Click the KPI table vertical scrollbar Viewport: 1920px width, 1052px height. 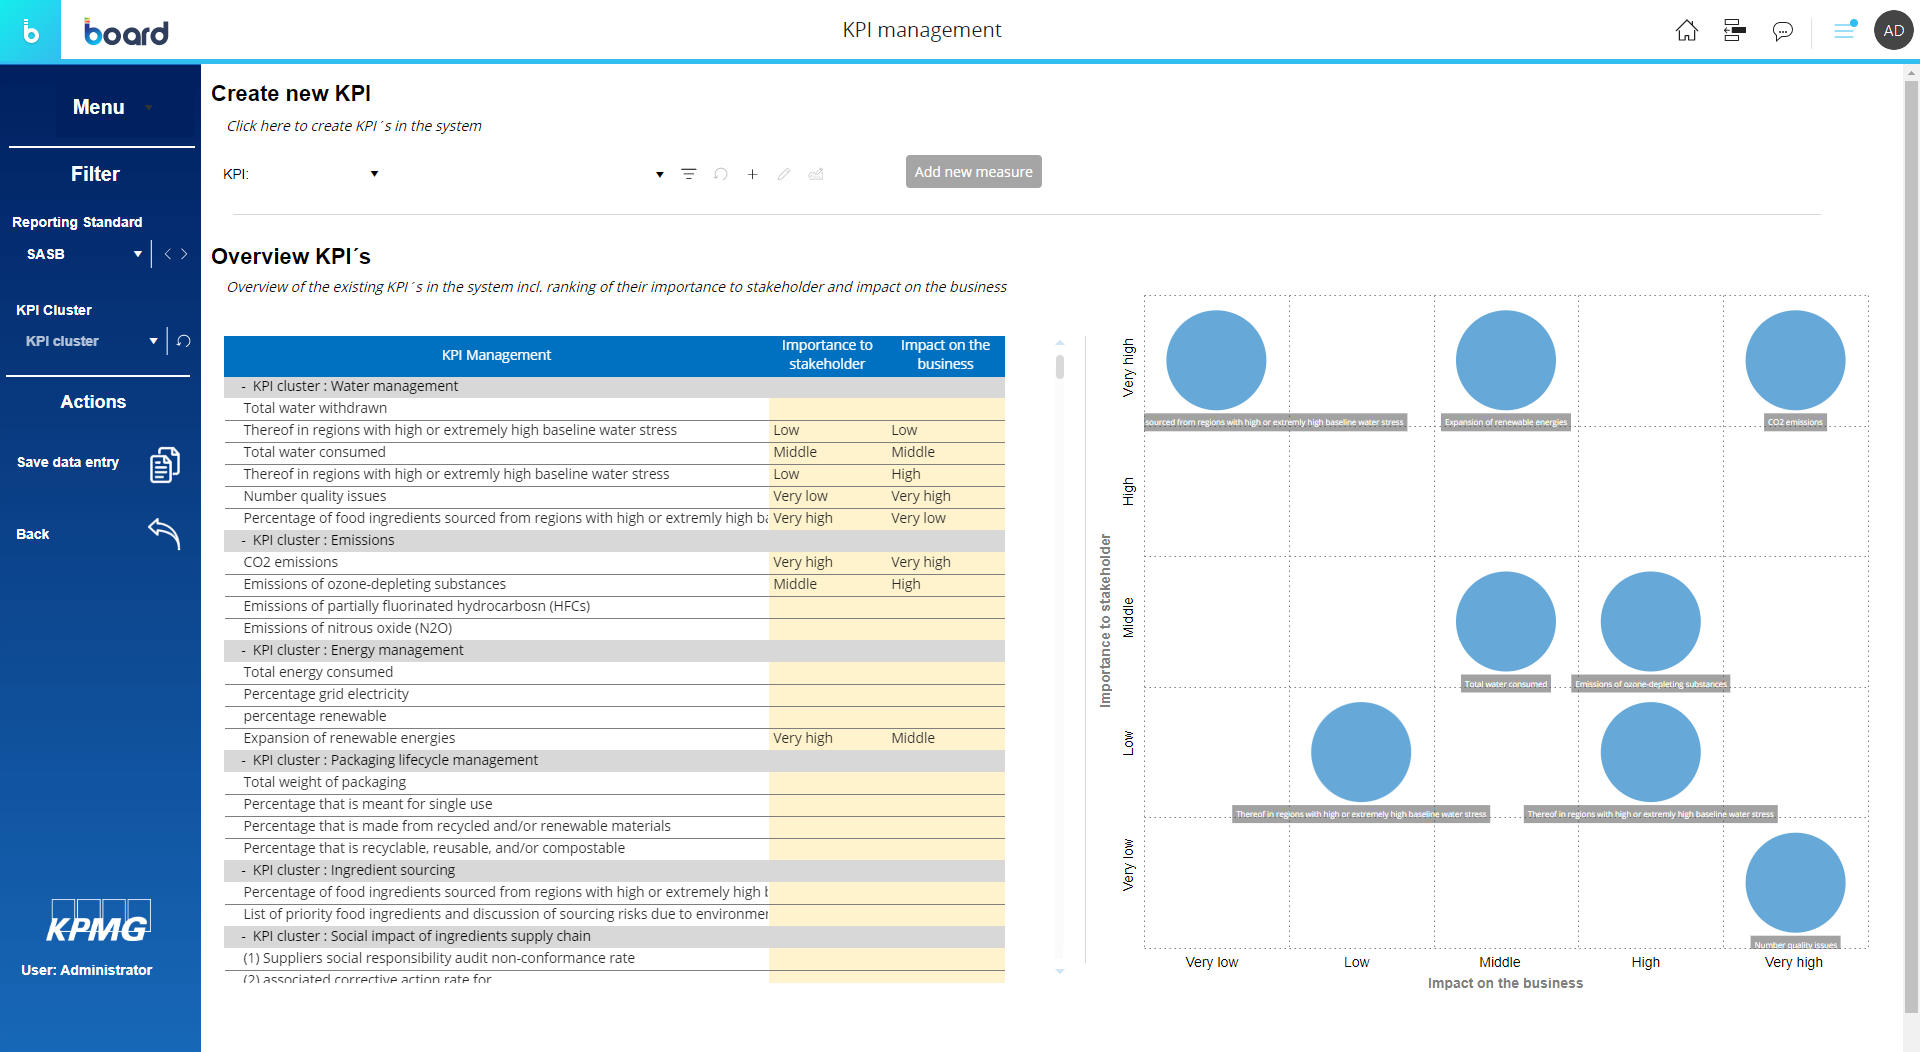(x=1060, y=368)
